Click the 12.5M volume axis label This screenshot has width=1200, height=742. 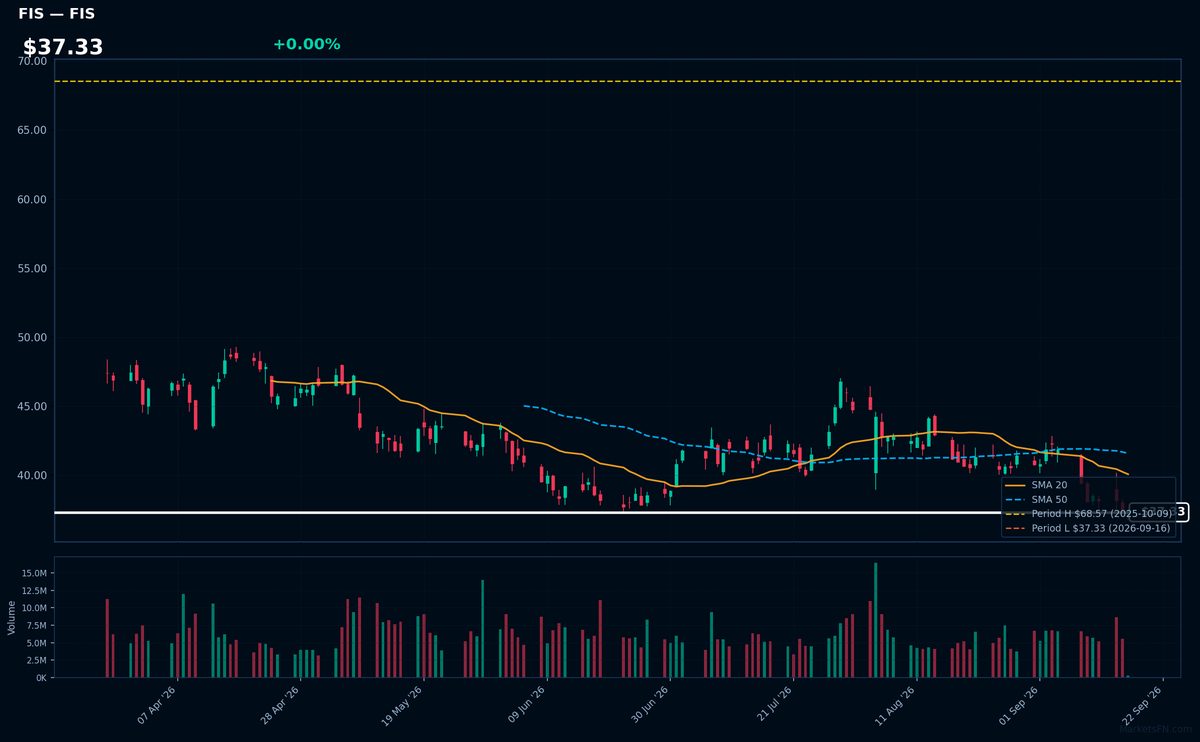click(33, 591)
